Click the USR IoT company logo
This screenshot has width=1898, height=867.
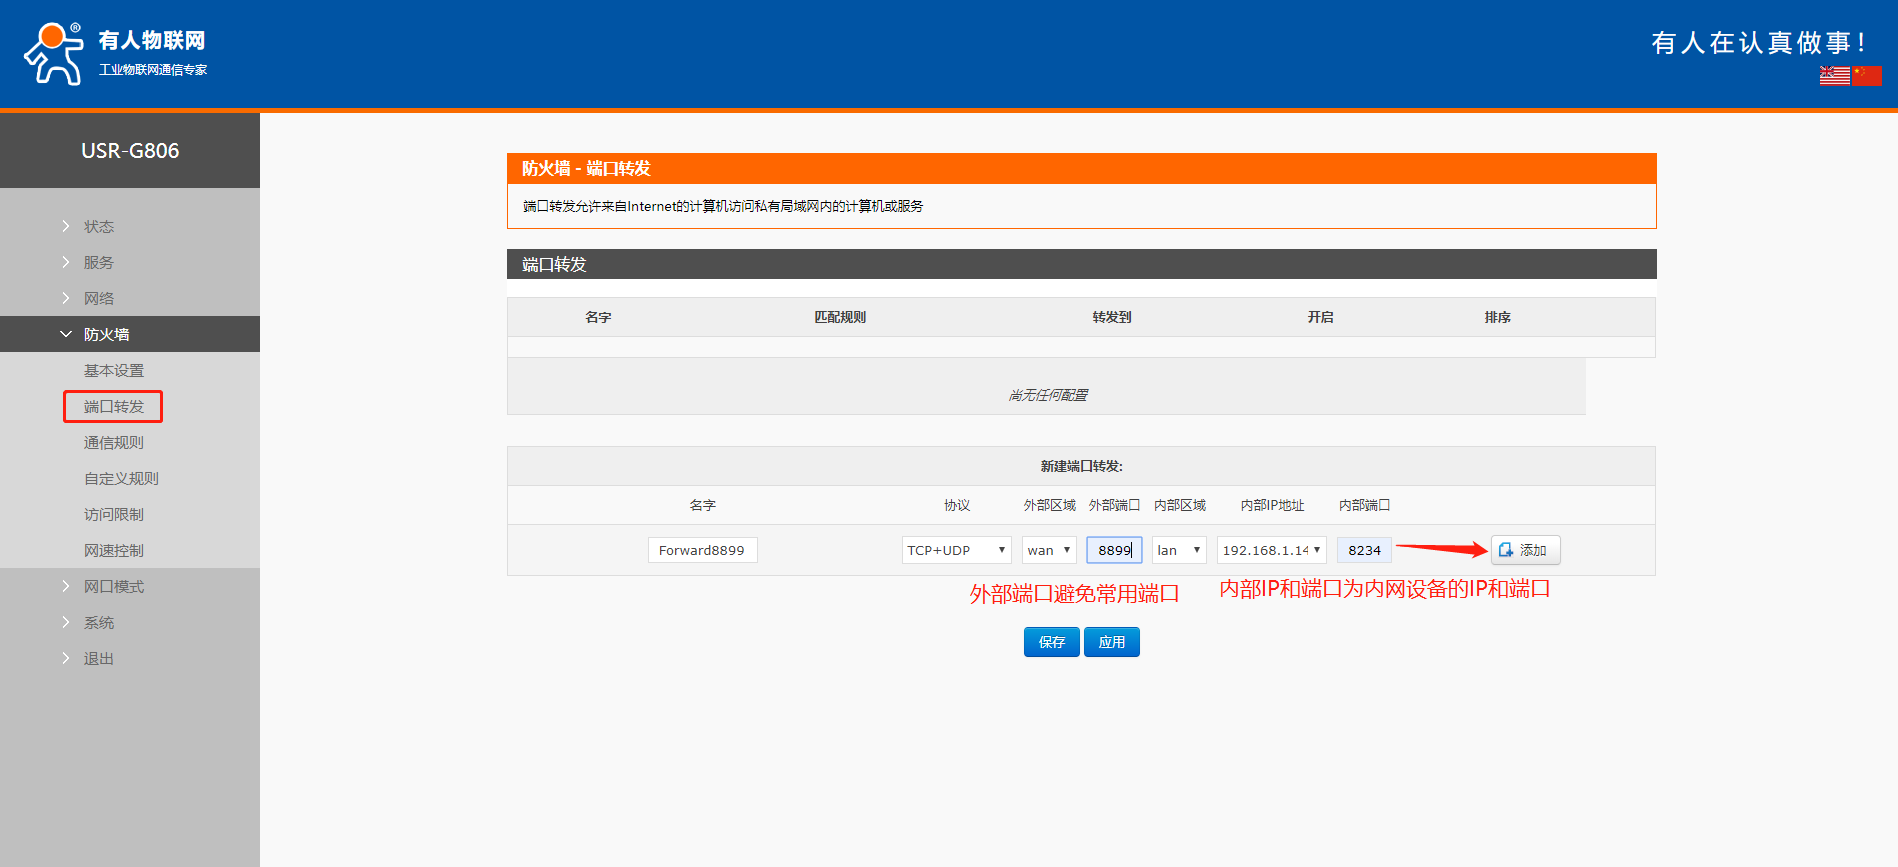pyautogui.click(x=115, y=54)
